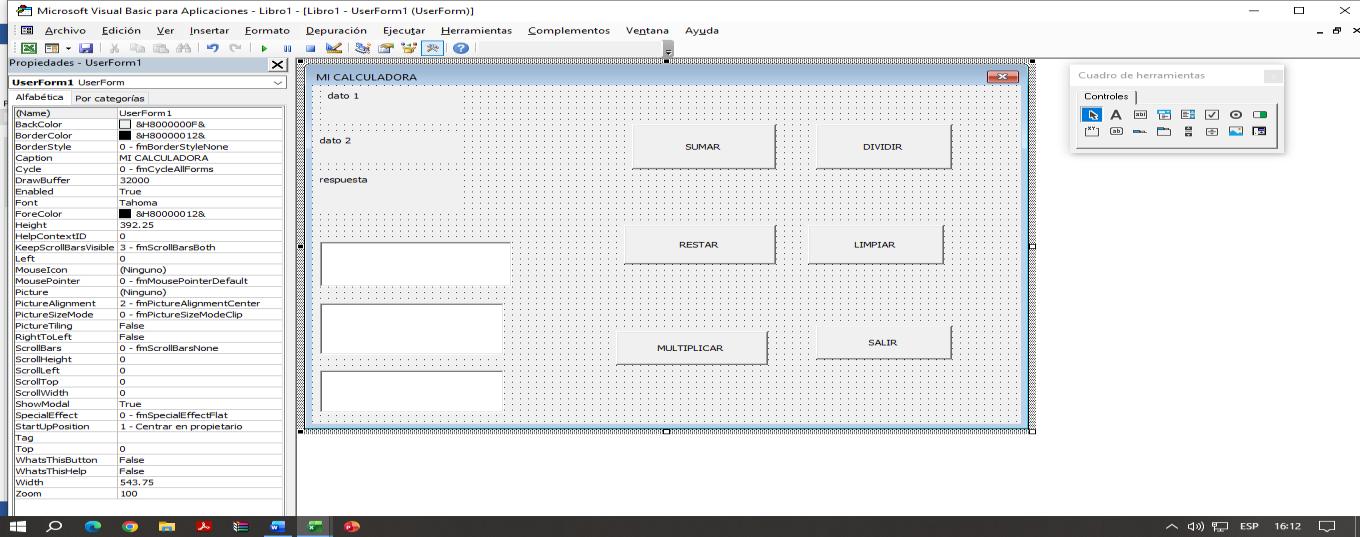
Task: Activate the Select Objects arrow tool
Action: 1092,115
